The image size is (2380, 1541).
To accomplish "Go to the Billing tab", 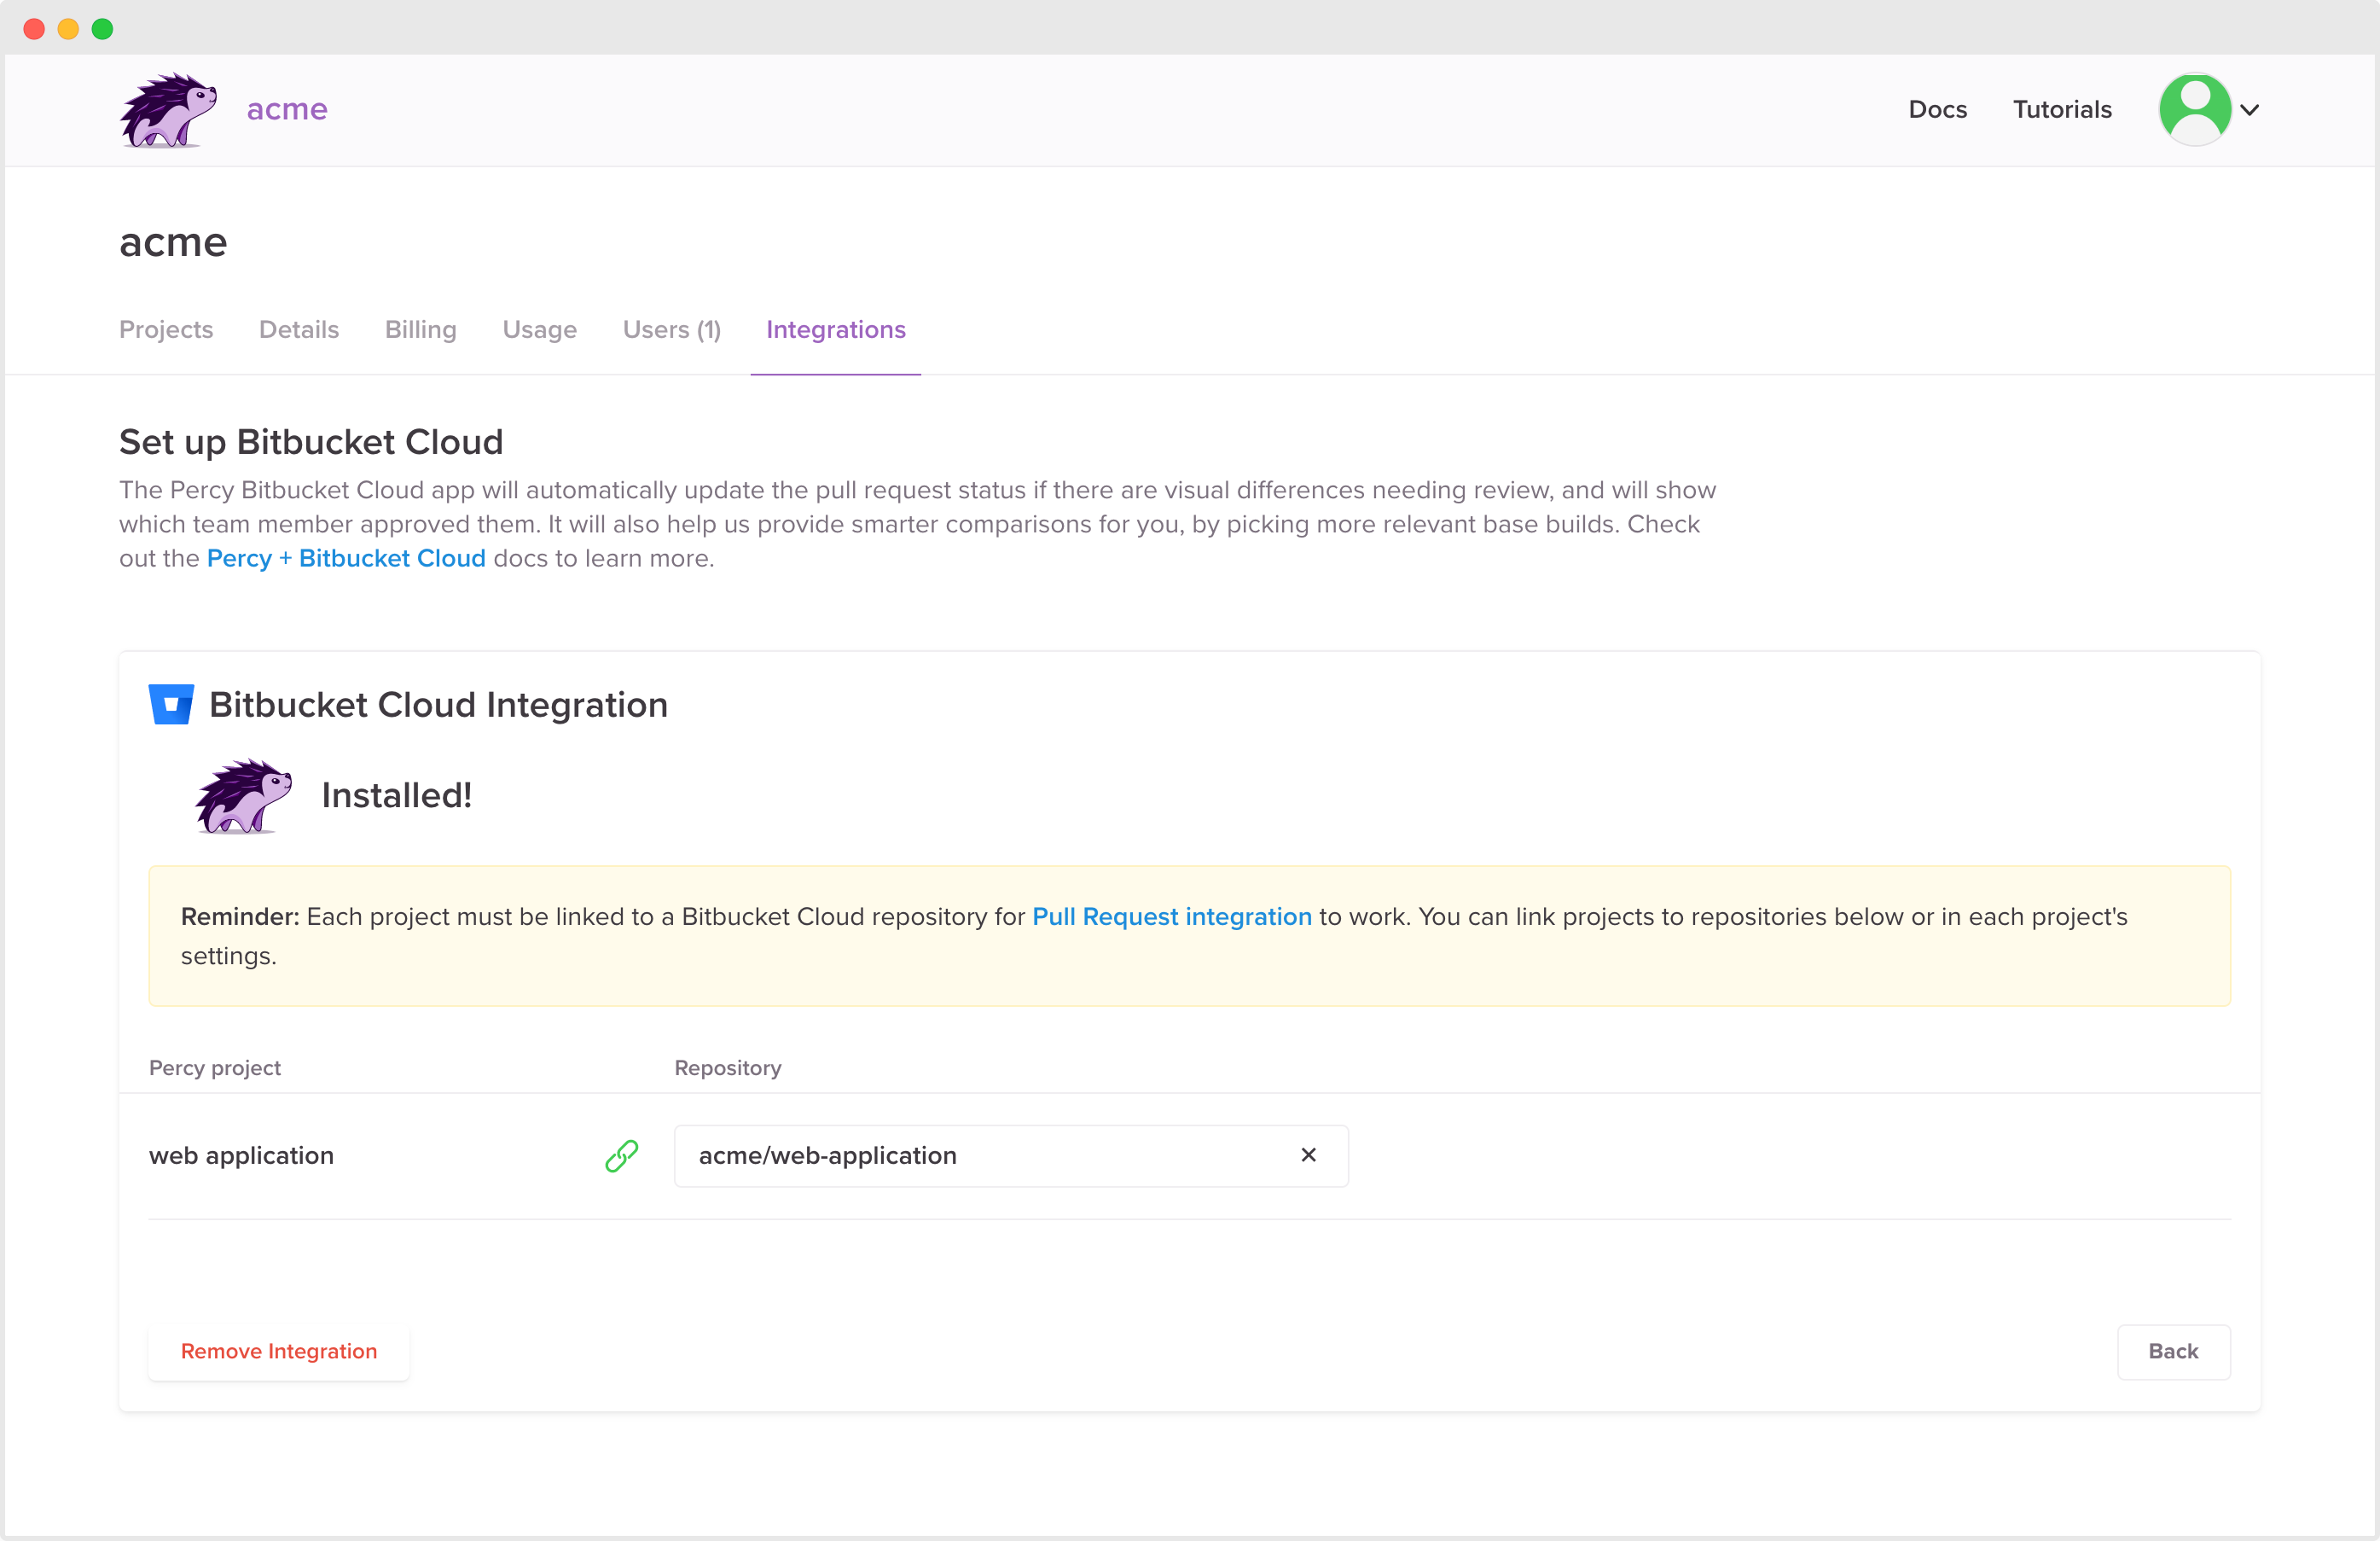I will pyautogui.click(x=420, y=329).
